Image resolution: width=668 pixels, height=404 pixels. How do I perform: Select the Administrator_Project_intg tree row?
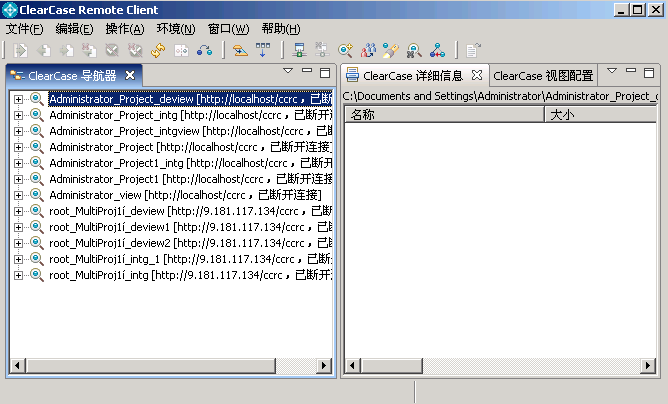pos(190,115)
